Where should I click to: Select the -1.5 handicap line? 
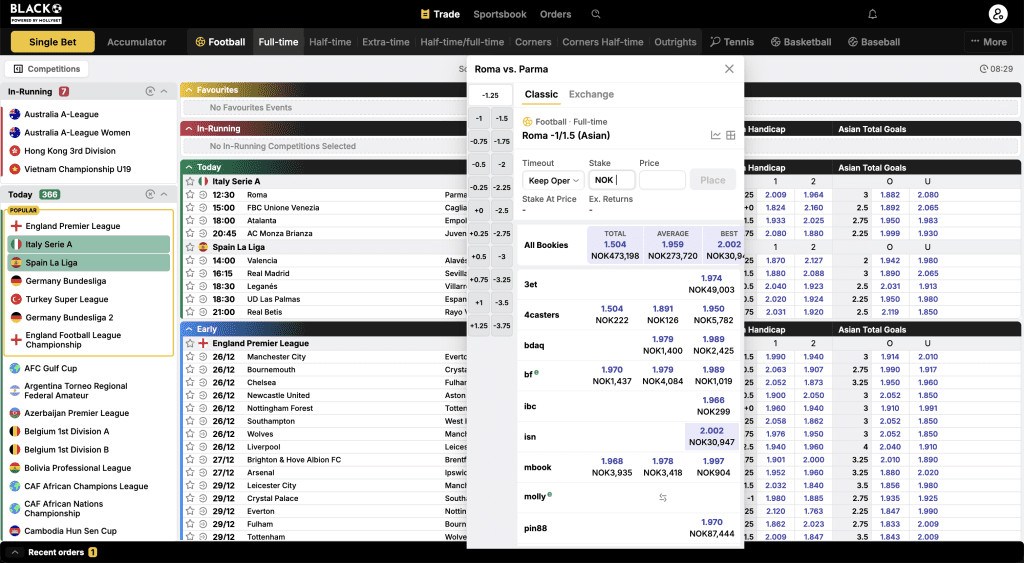pyautogui.click(x=502, y=118)
